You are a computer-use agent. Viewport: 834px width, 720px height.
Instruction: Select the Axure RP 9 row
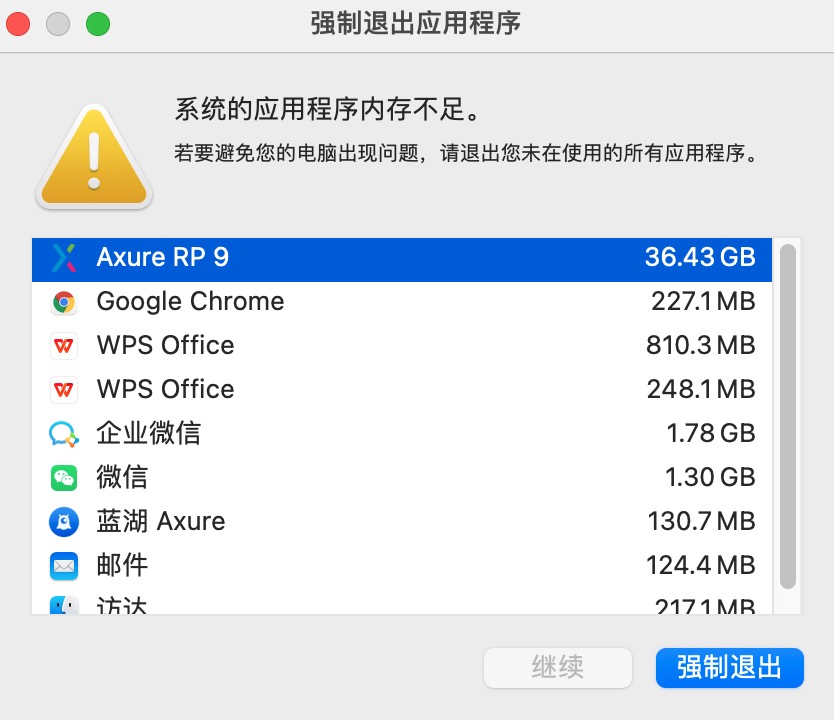[x=400, y=258]
